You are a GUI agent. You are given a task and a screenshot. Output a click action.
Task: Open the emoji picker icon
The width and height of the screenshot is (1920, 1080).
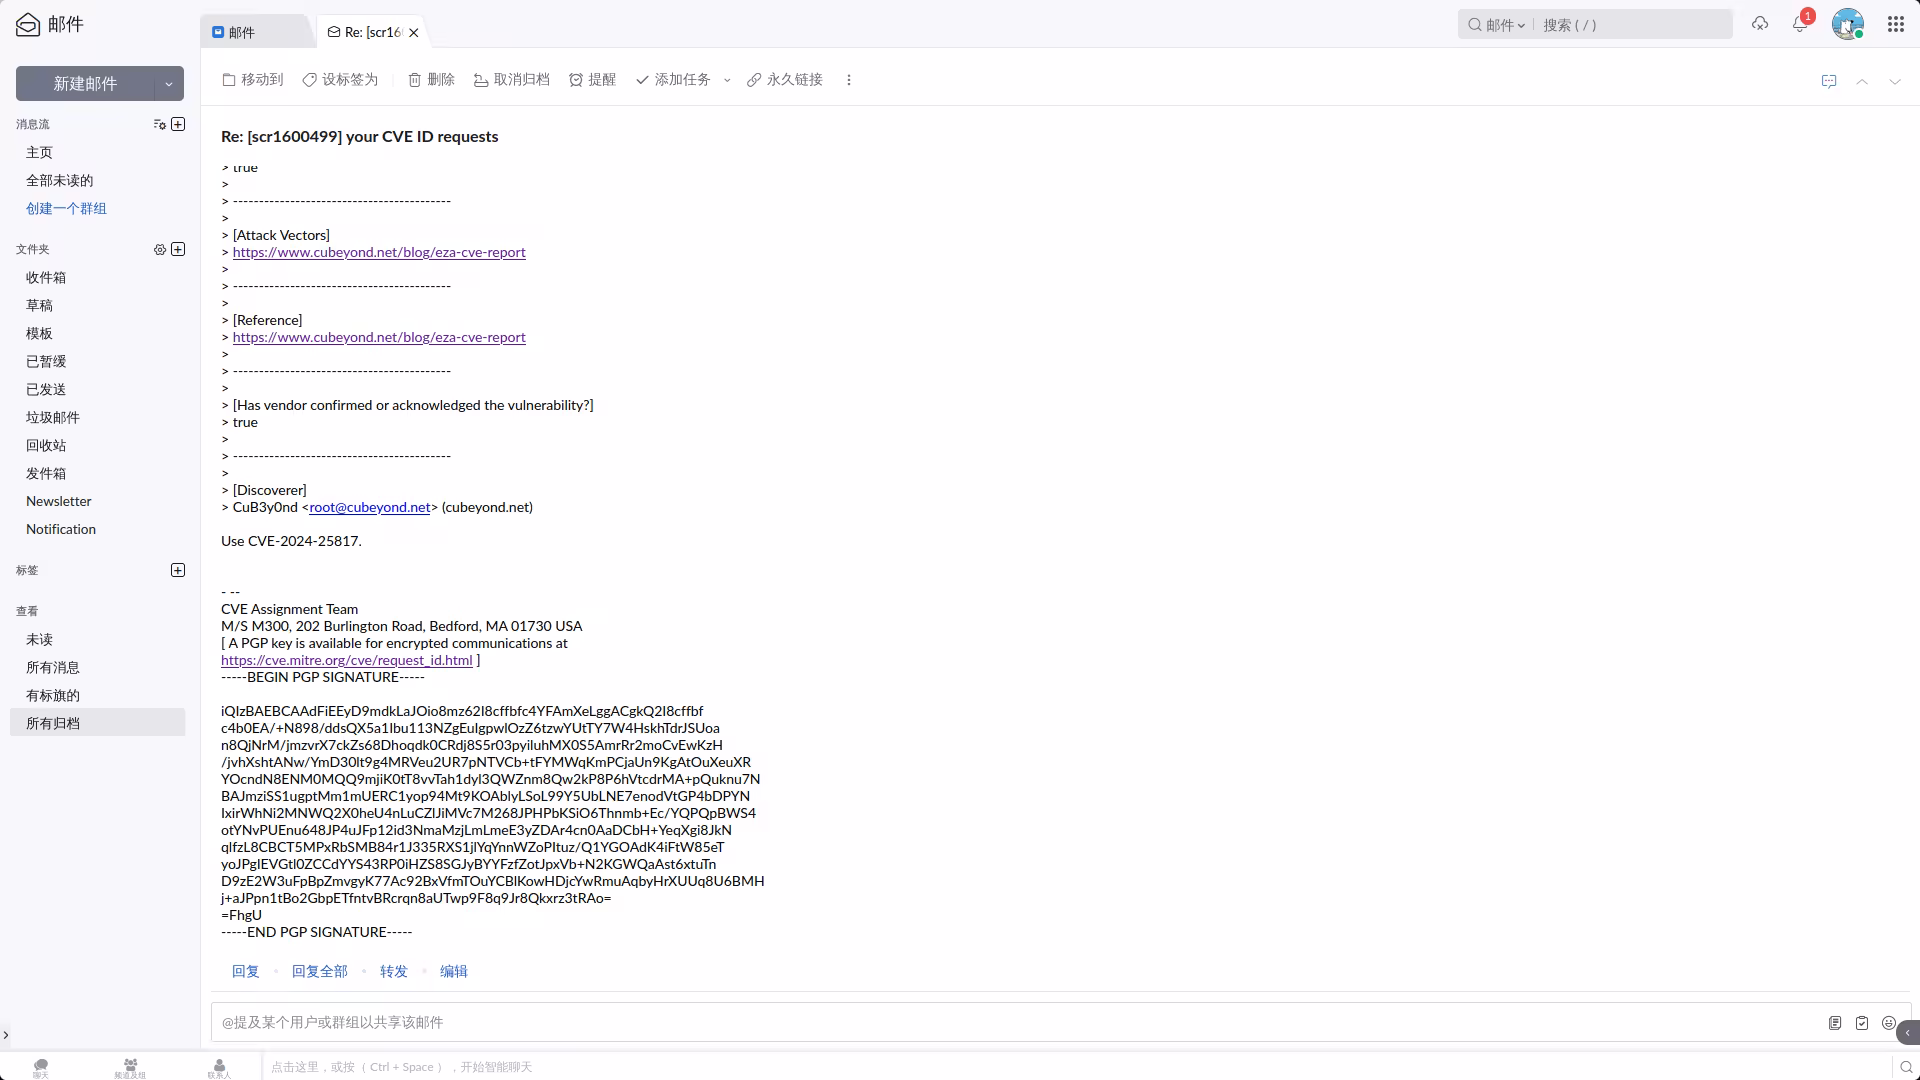[x=1888, y=1023]
